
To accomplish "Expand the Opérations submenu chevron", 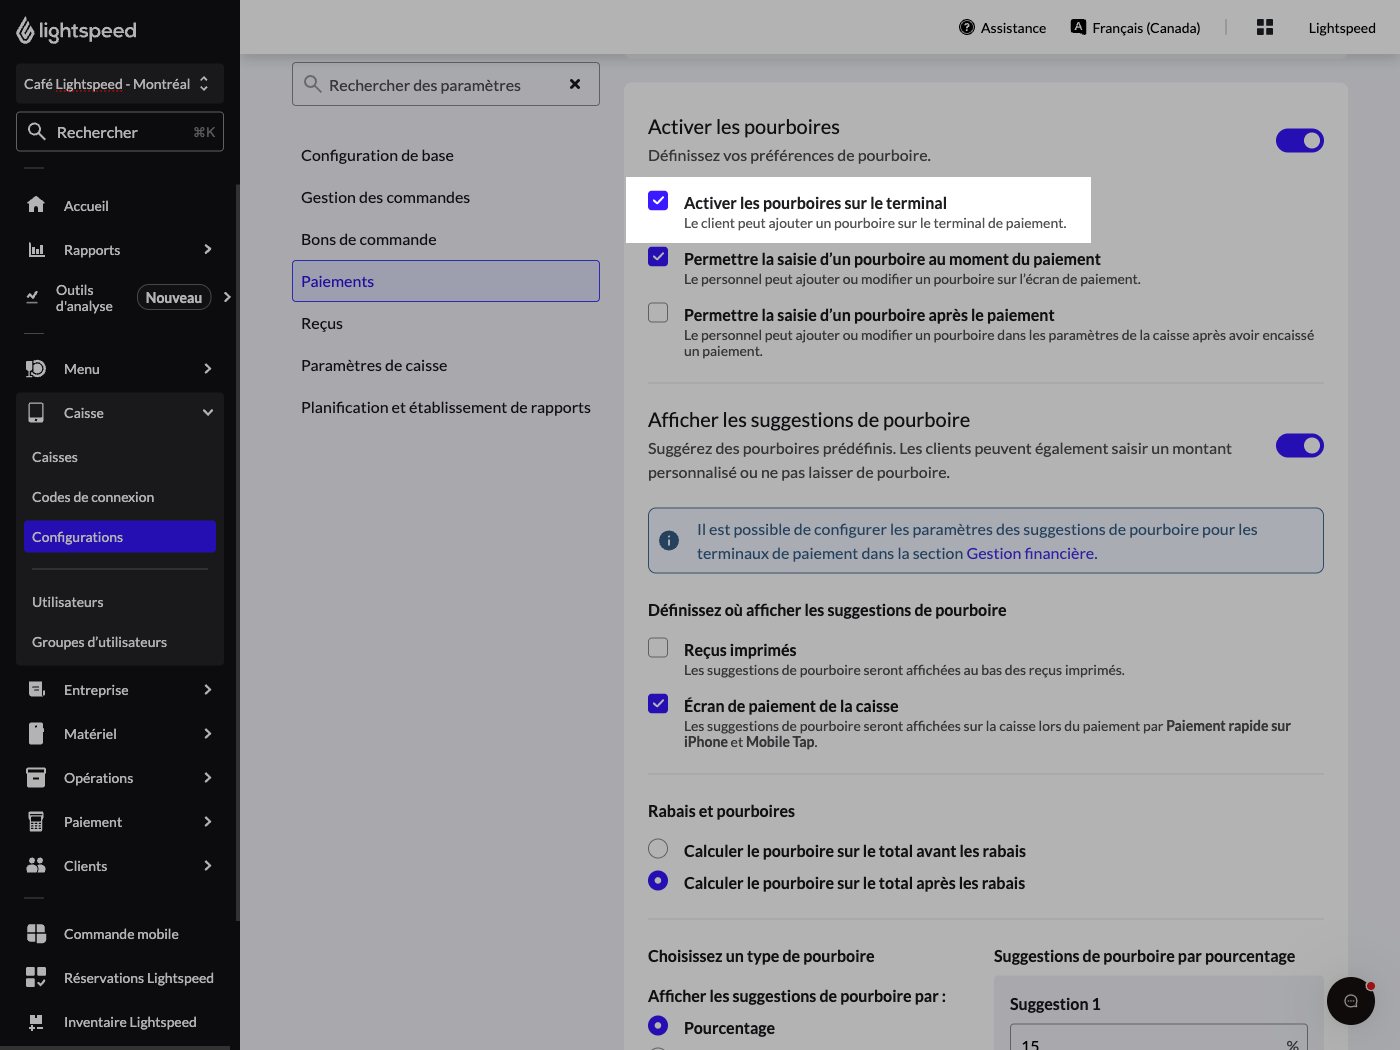I will coord(208,778).
